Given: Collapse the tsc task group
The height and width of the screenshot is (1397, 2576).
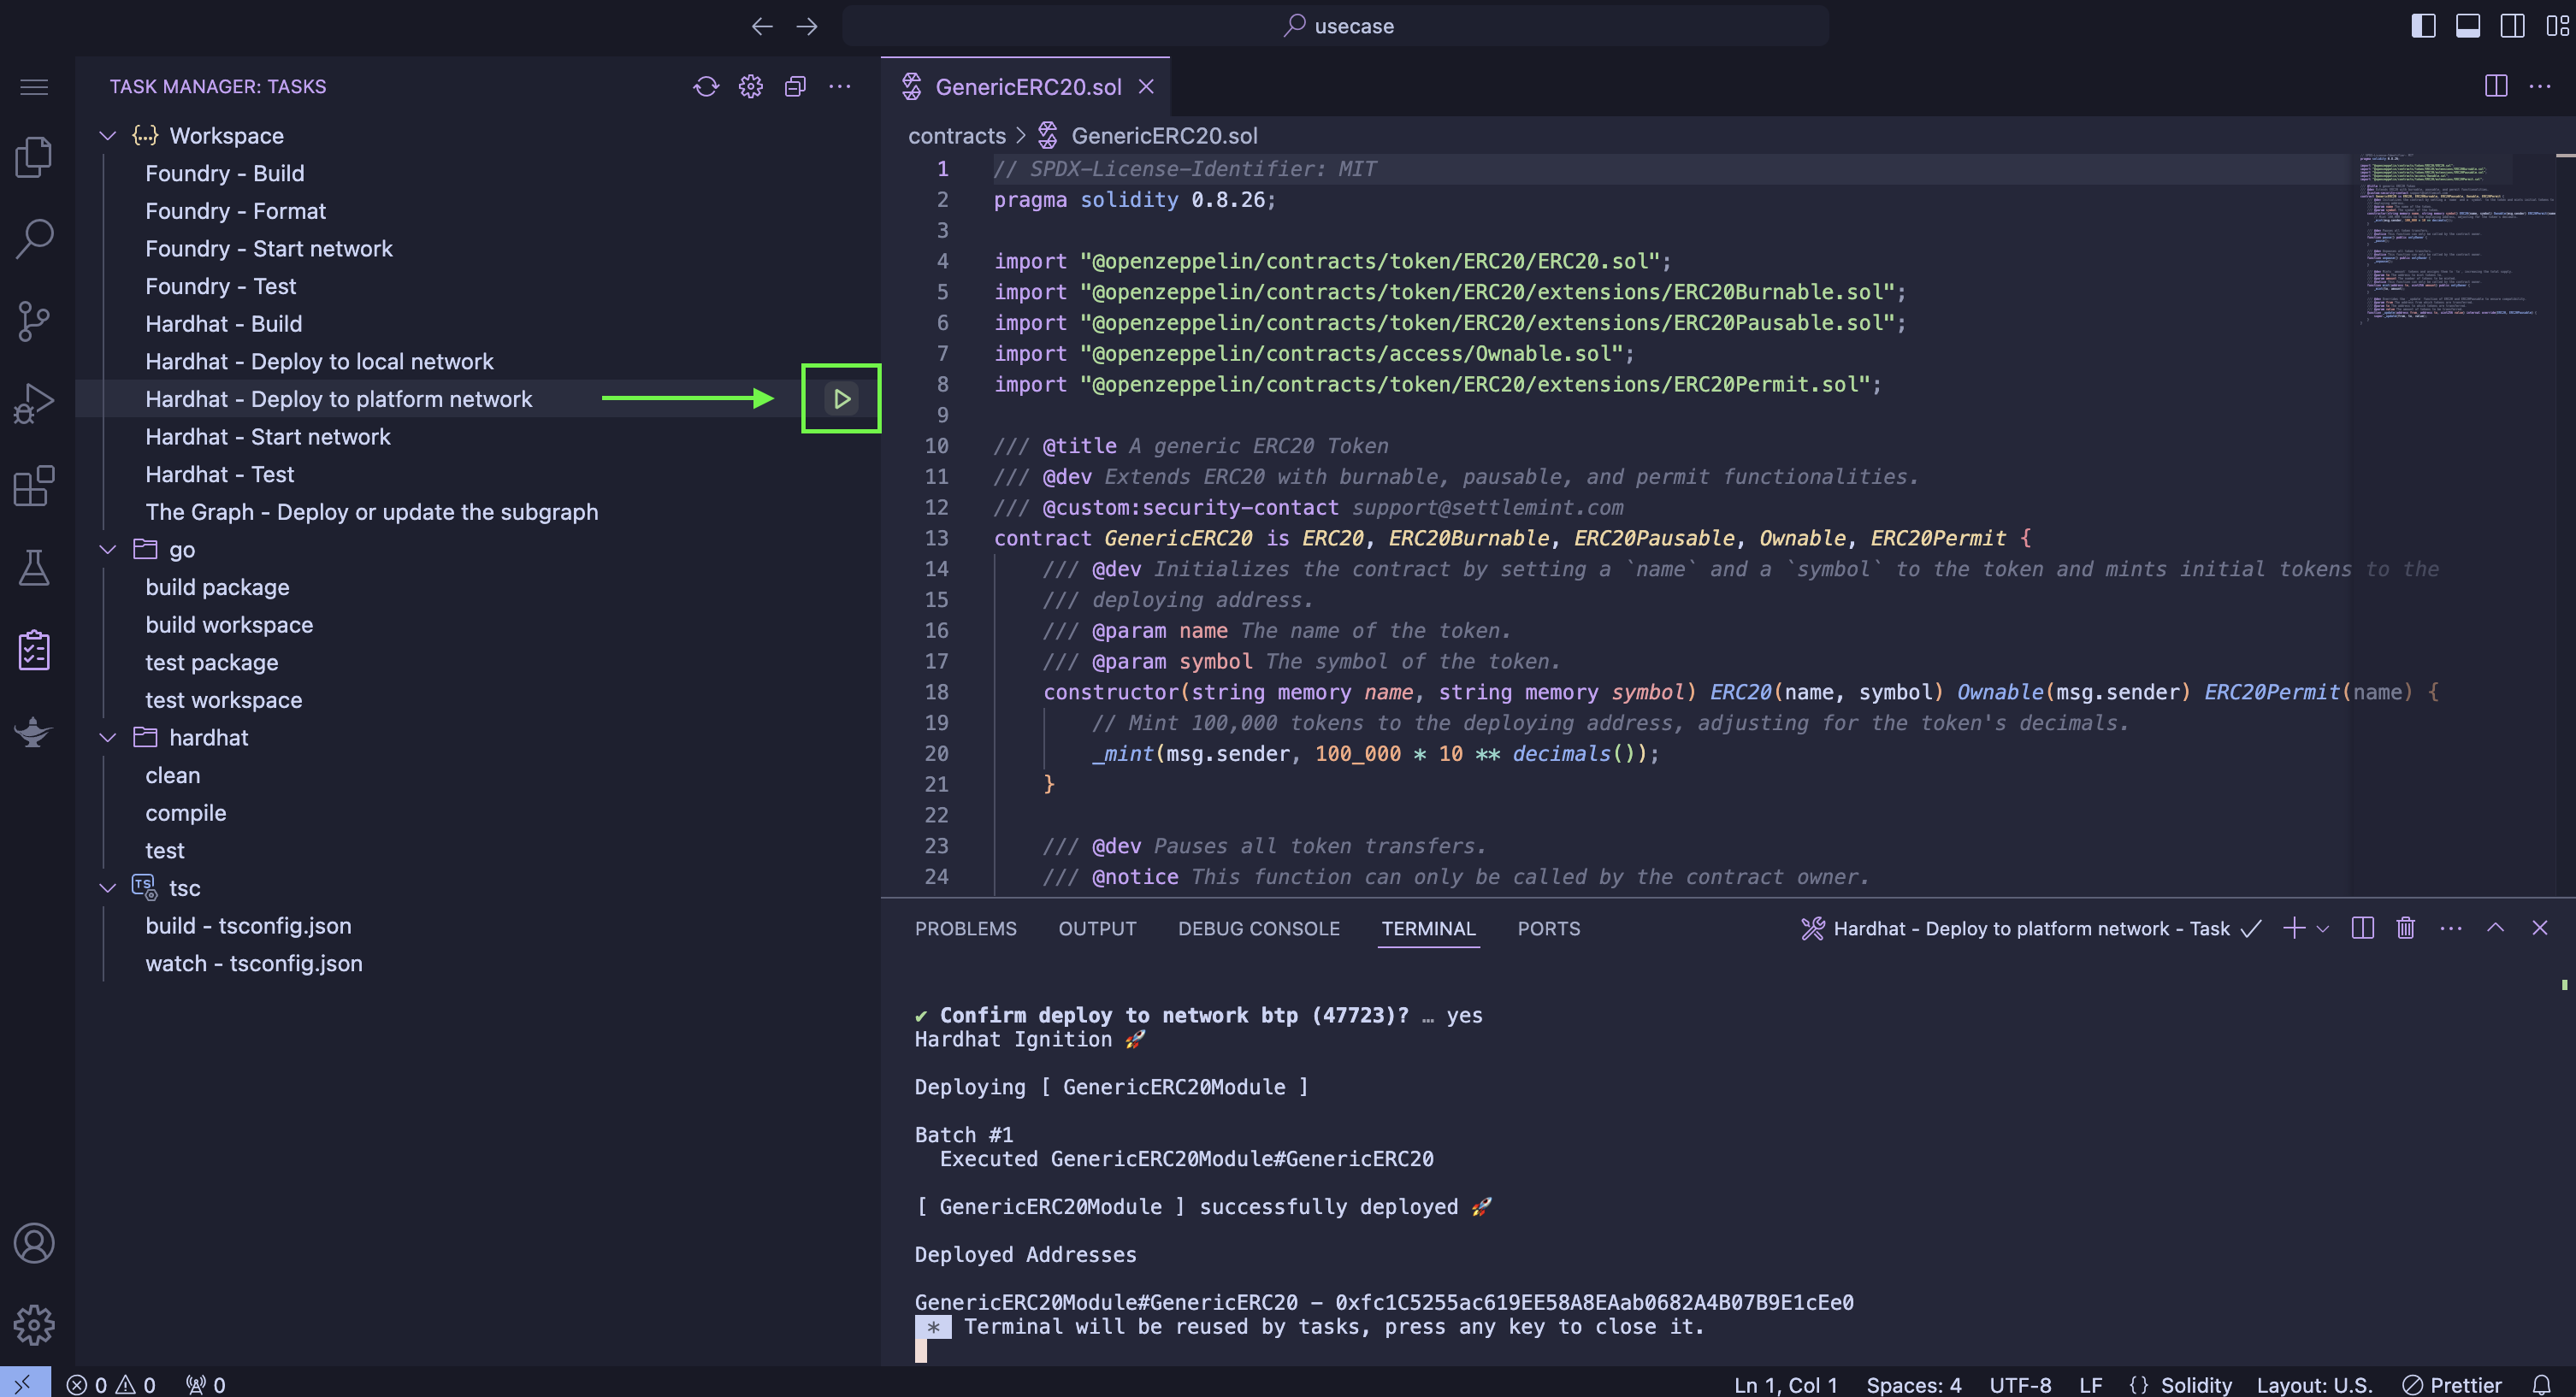Looking at the screenshot, I should pos(108,888).
